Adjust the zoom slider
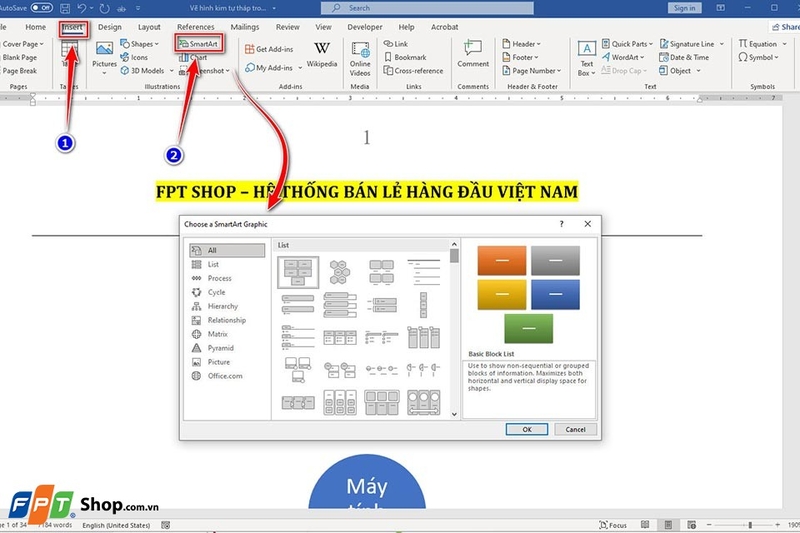 click(x=749, y=525)
